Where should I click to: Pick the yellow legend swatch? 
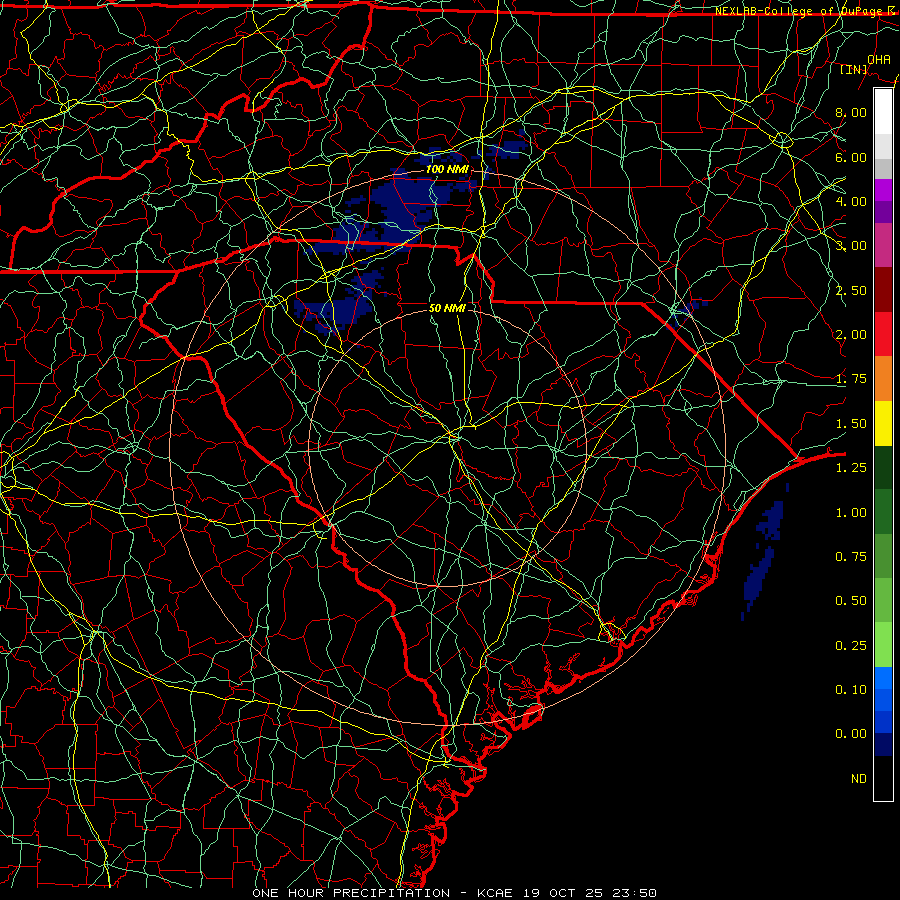[883, 423]
